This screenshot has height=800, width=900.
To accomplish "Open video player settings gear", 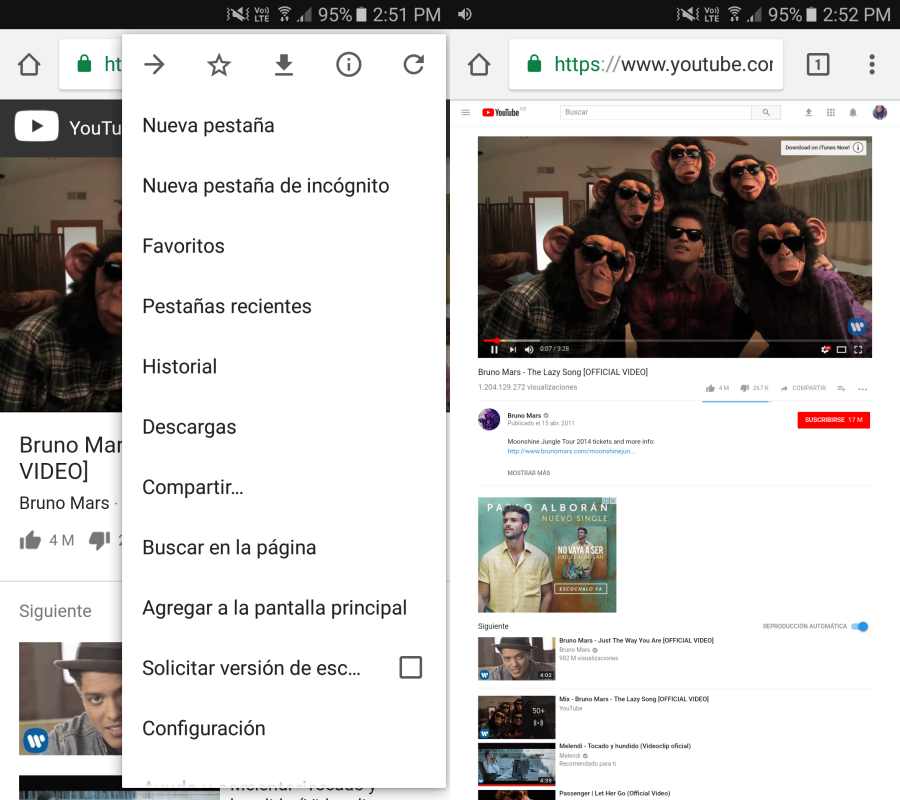I will coord(825,349).
